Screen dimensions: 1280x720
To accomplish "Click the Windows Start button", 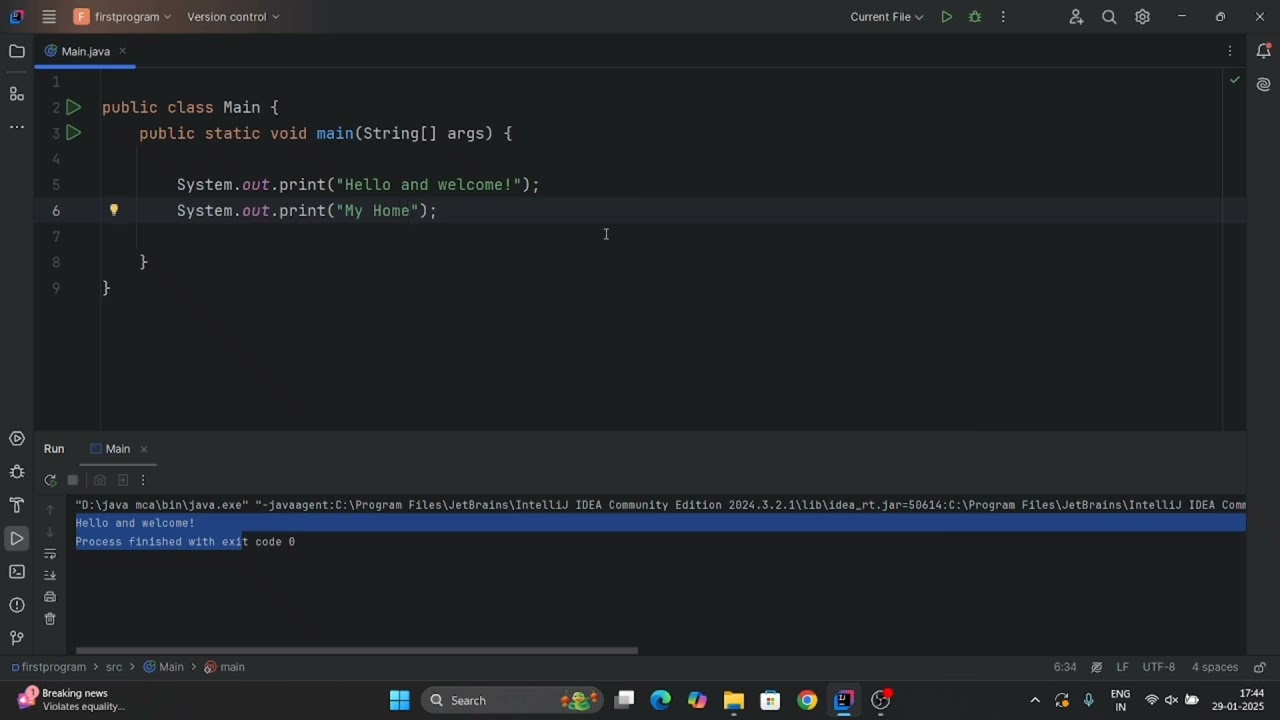I will [x=399, y=700].
